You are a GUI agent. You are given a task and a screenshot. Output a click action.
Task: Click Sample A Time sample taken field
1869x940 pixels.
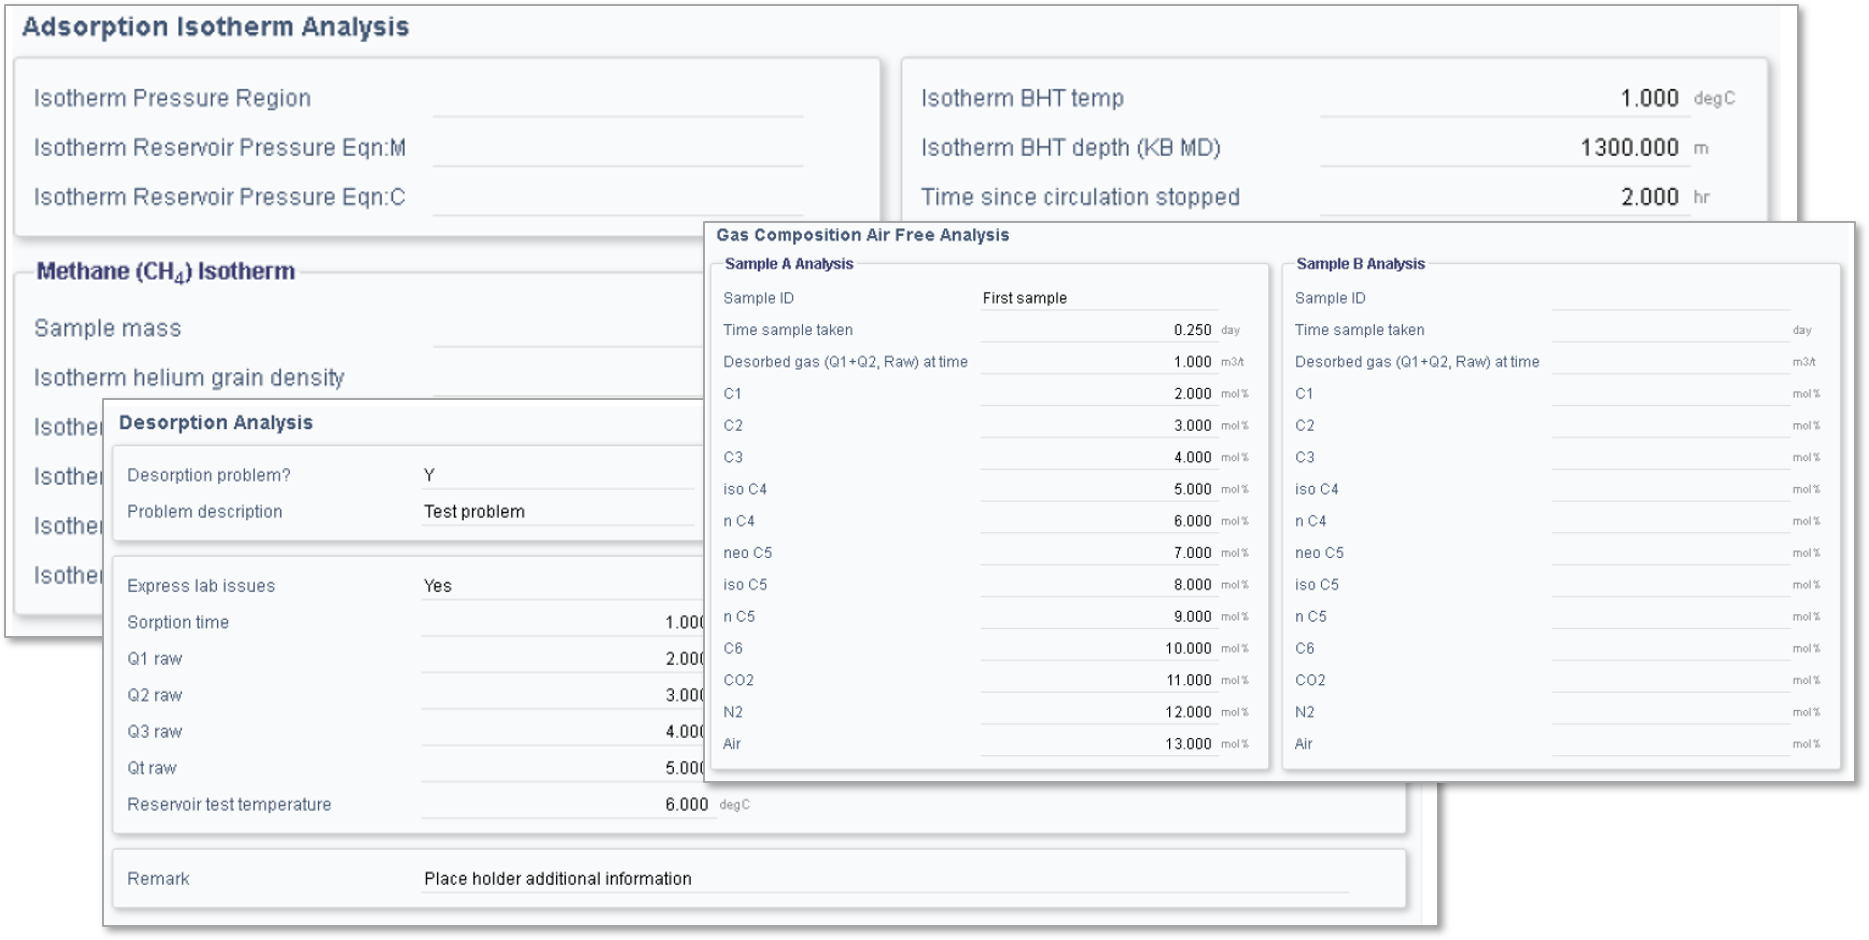coord(1098,330)
